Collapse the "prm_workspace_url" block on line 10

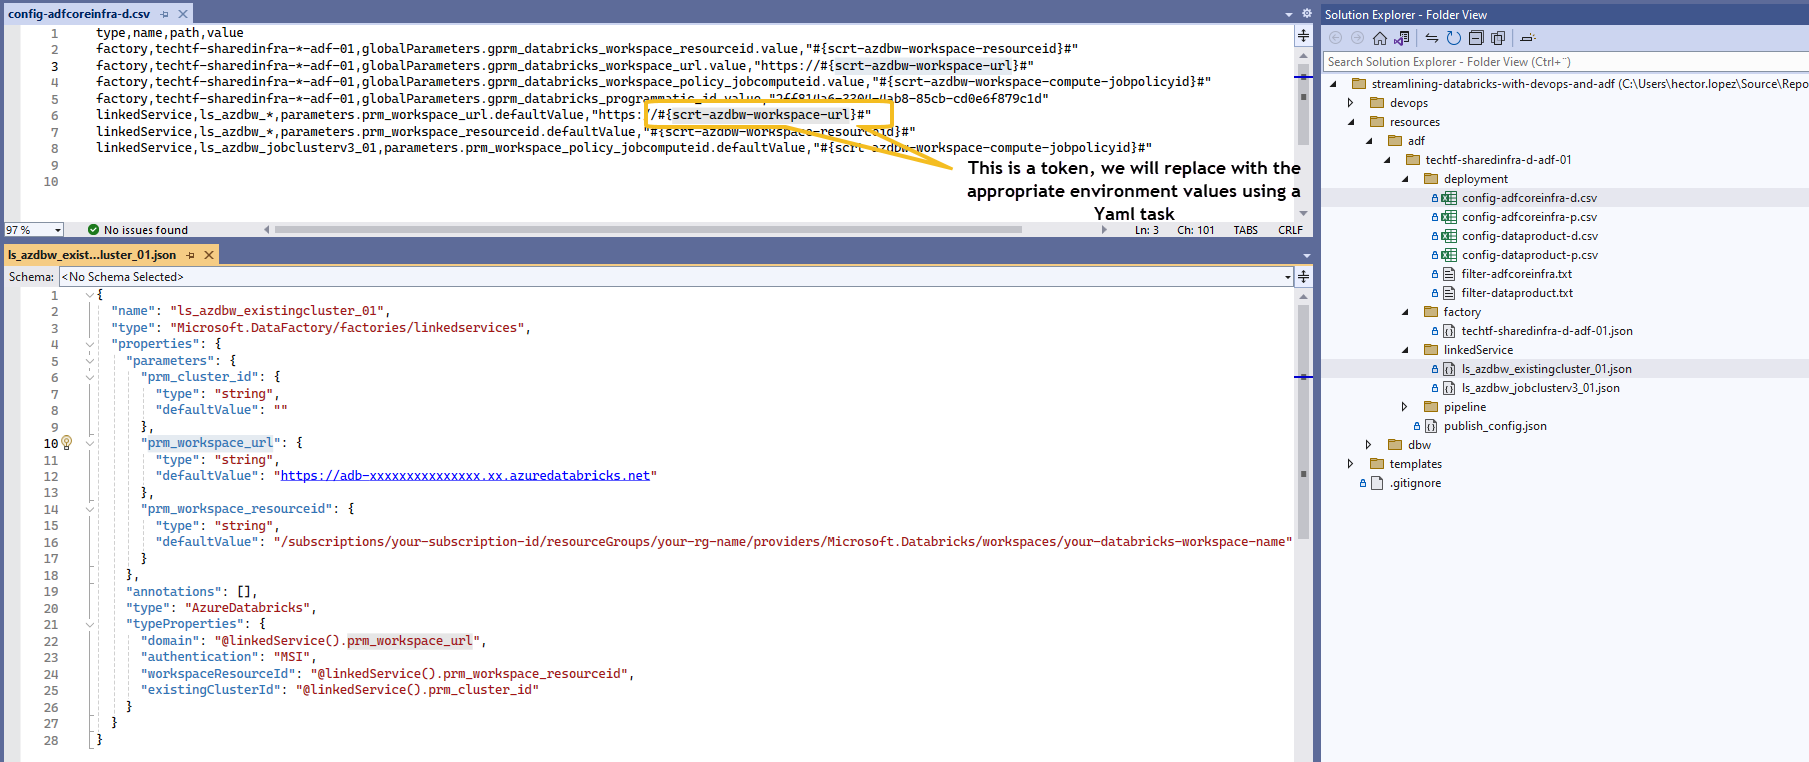point(90,443)
